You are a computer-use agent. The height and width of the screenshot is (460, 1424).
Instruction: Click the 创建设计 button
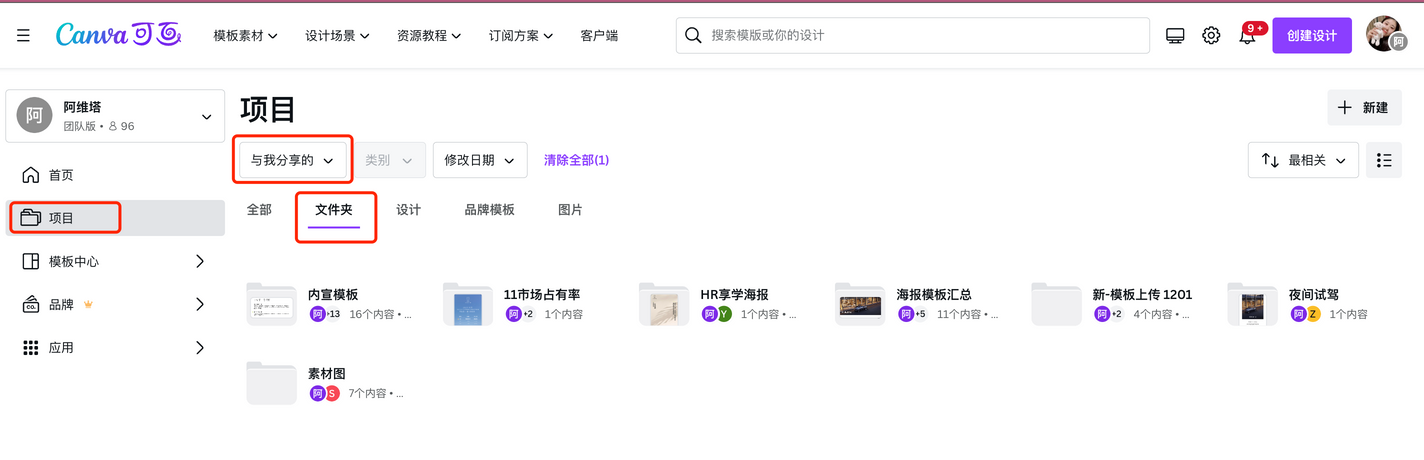click(x=1312, y=35)
